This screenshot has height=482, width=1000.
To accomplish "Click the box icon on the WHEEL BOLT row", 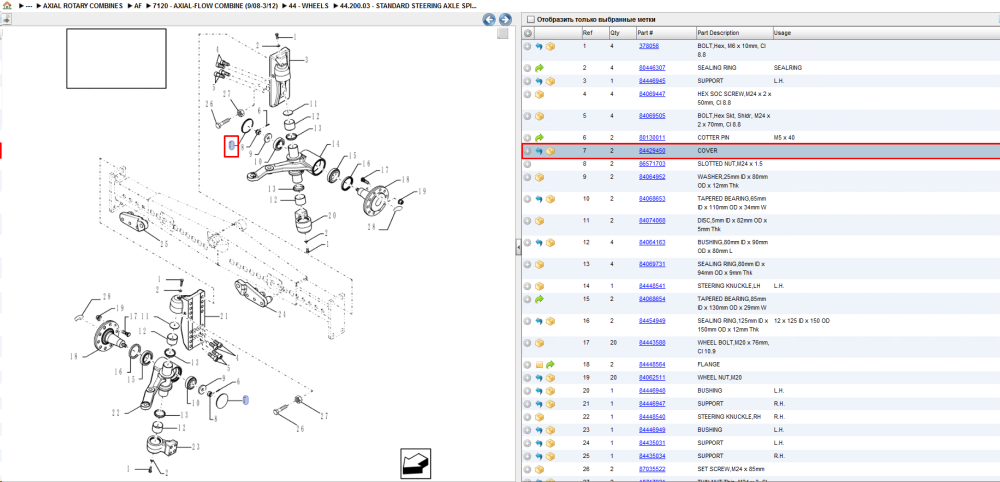I will coord(539,343).
